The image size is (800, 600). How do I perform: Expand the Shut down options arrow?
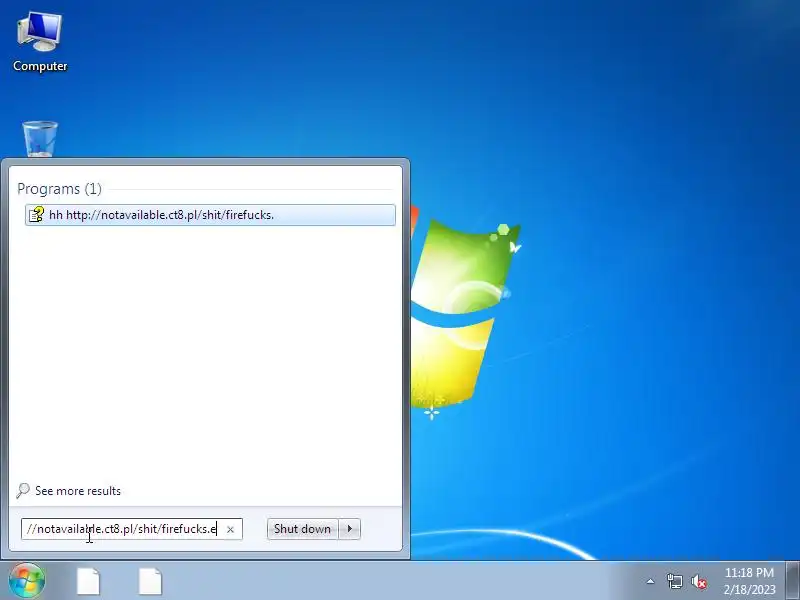(x=349, y=529)
